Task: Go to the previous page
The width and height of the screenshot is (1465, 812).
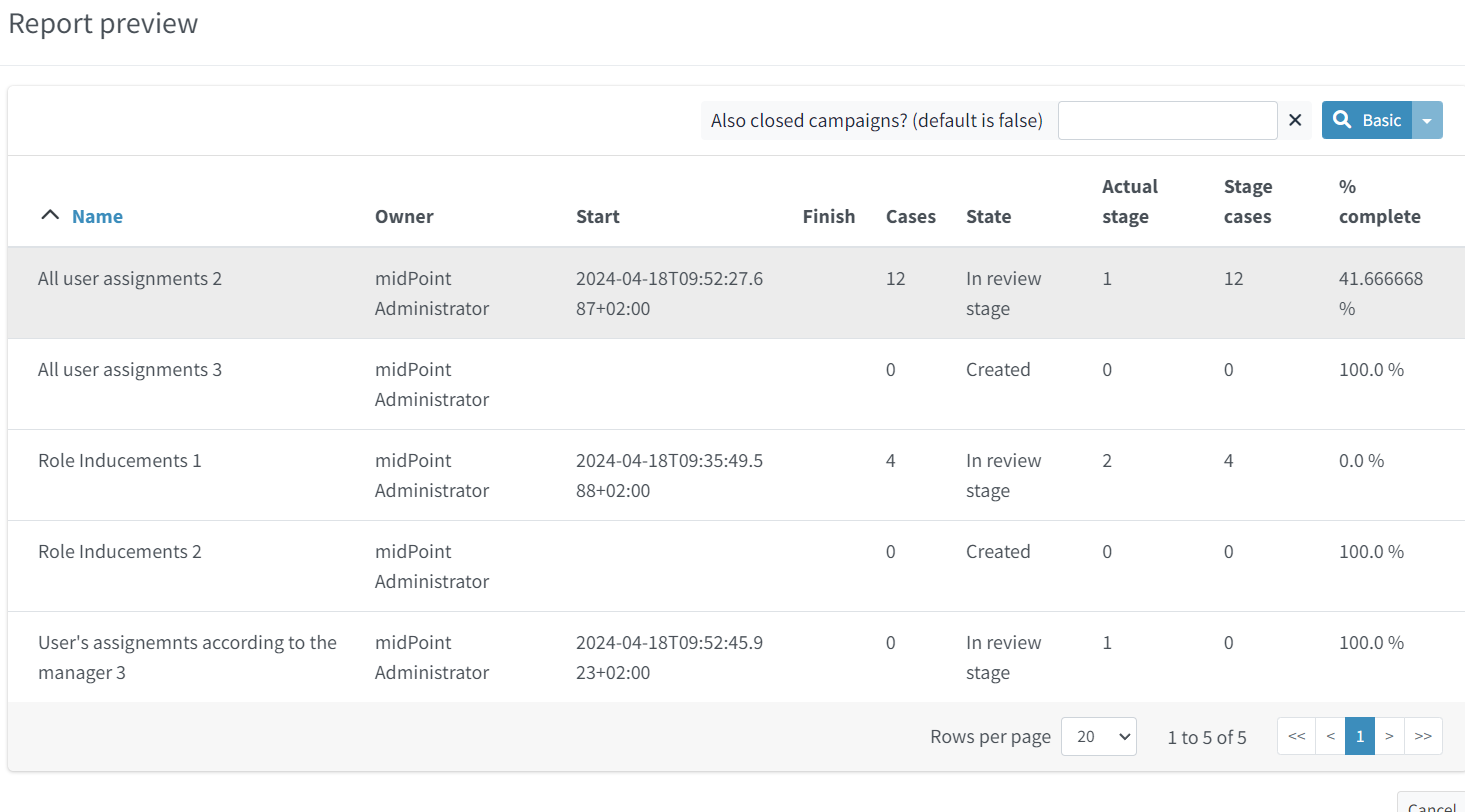Action: coord(1330,736)
